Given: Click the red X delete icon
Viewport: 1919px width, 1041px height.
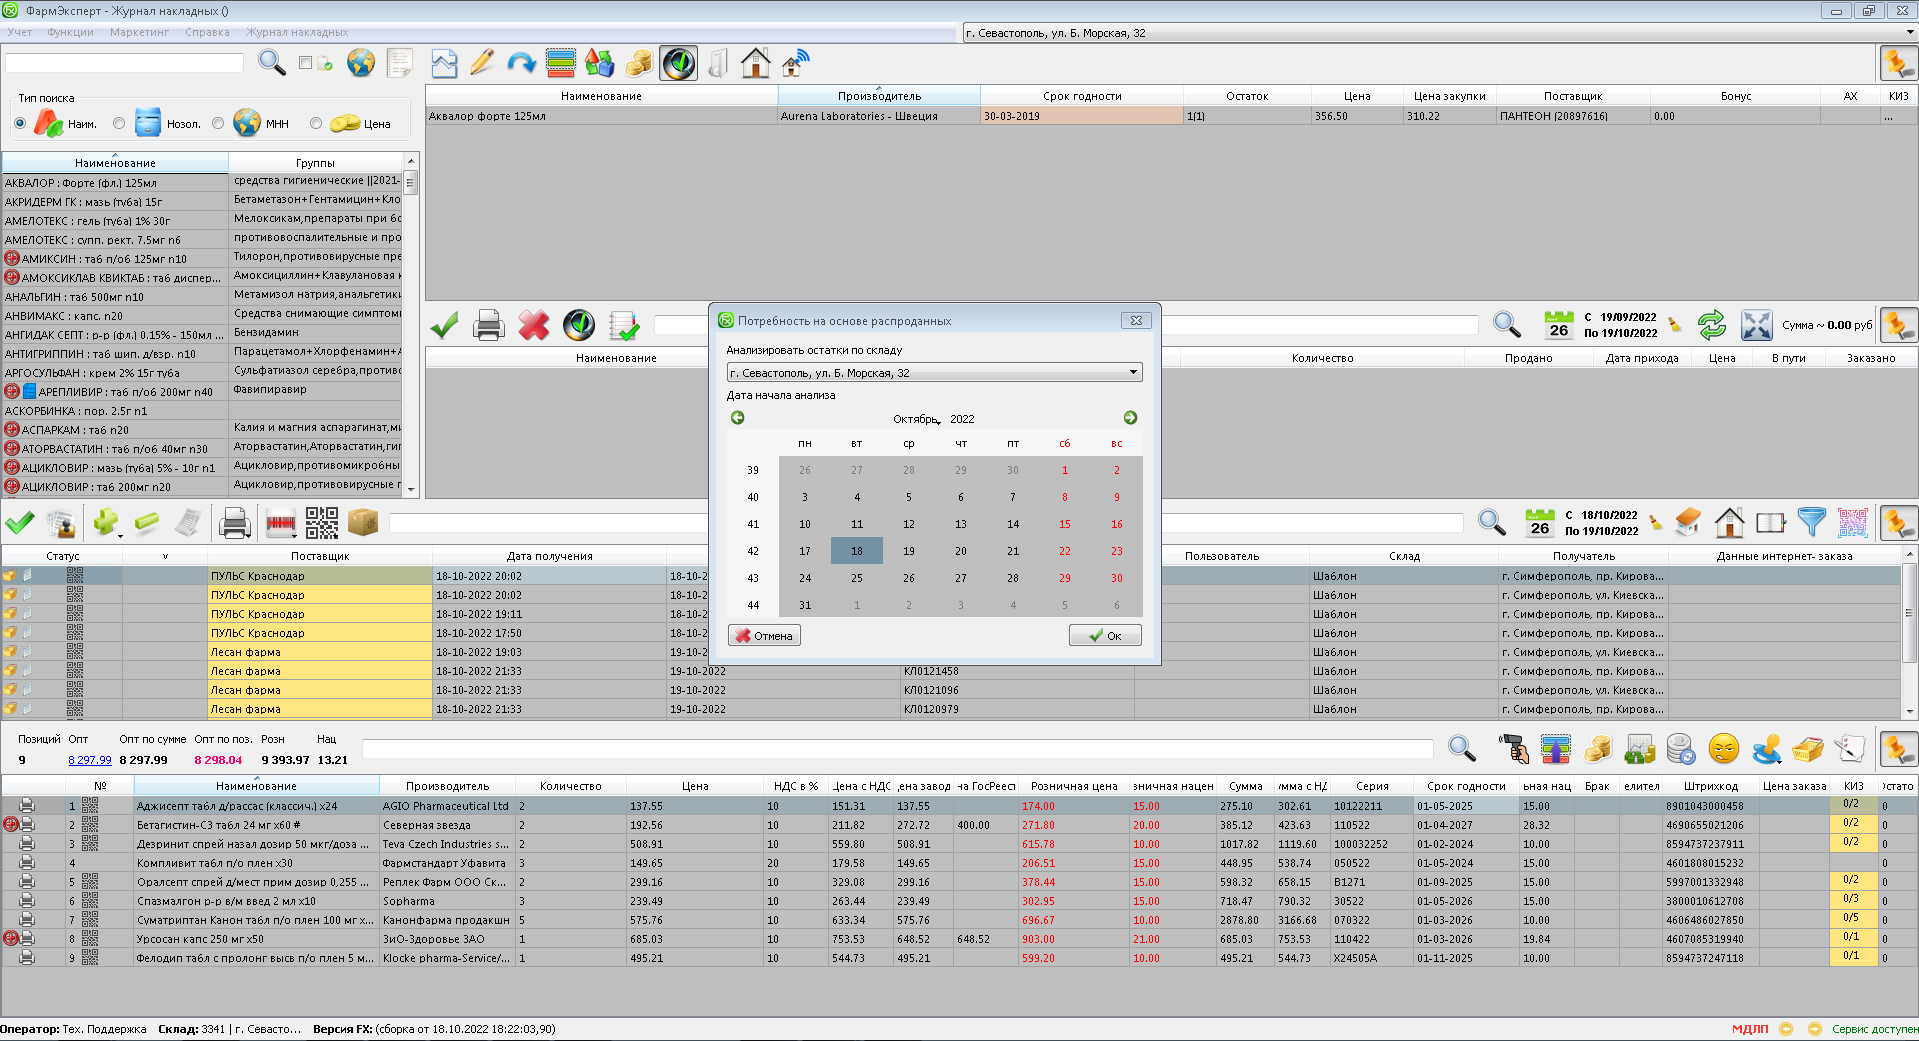Looking at the screenshot, I should [x=533, y=325].
